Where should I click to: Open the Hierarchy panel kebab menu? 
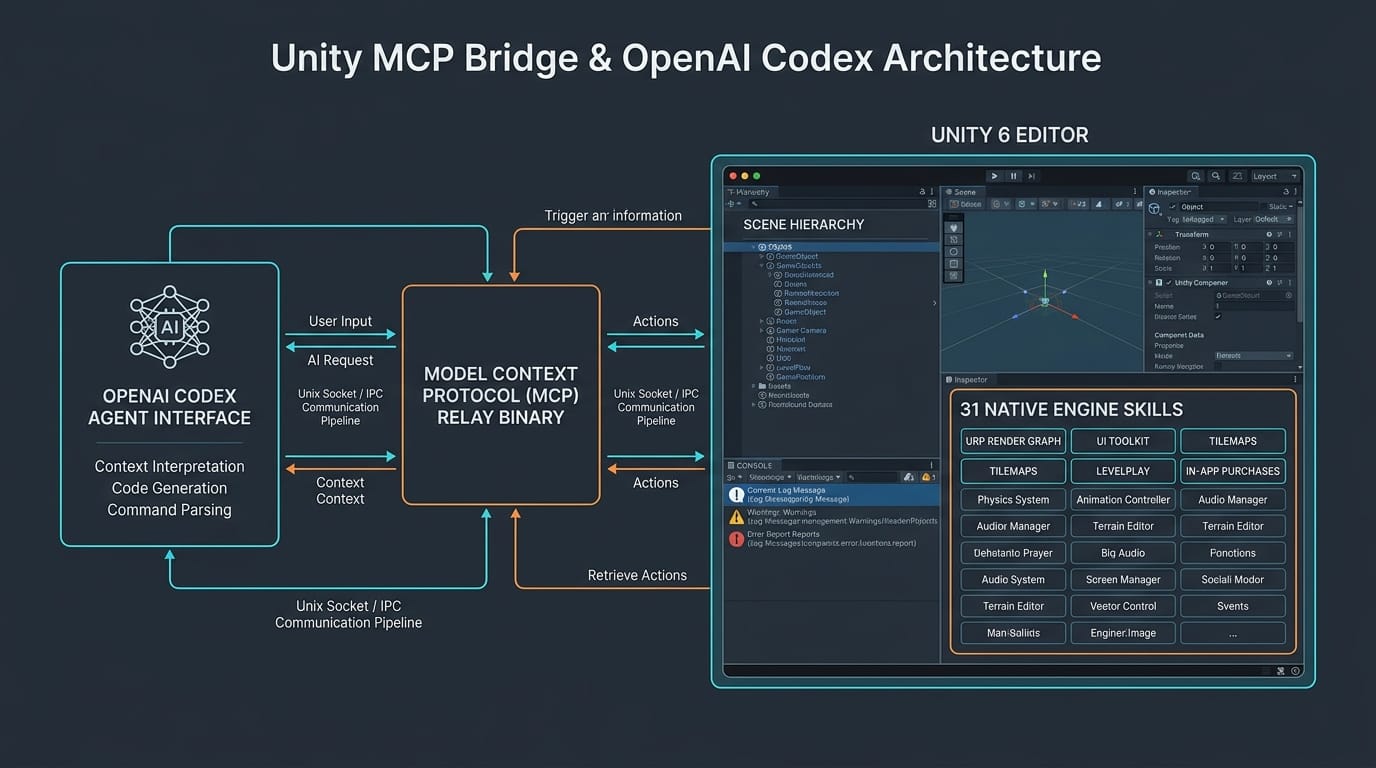[932, 192]
